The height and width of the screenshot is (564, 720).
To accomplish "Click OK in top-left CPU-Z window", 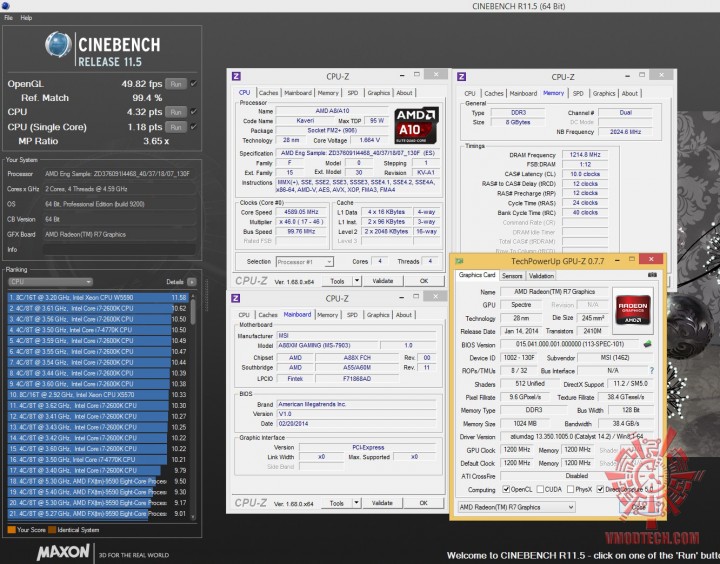I will [x=424, y=281].
